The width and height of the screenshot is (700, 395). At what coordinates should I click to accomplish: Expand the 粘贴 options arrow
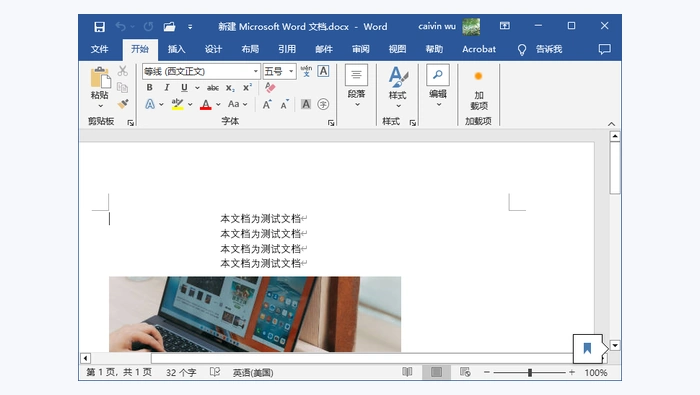coord(100,106)
